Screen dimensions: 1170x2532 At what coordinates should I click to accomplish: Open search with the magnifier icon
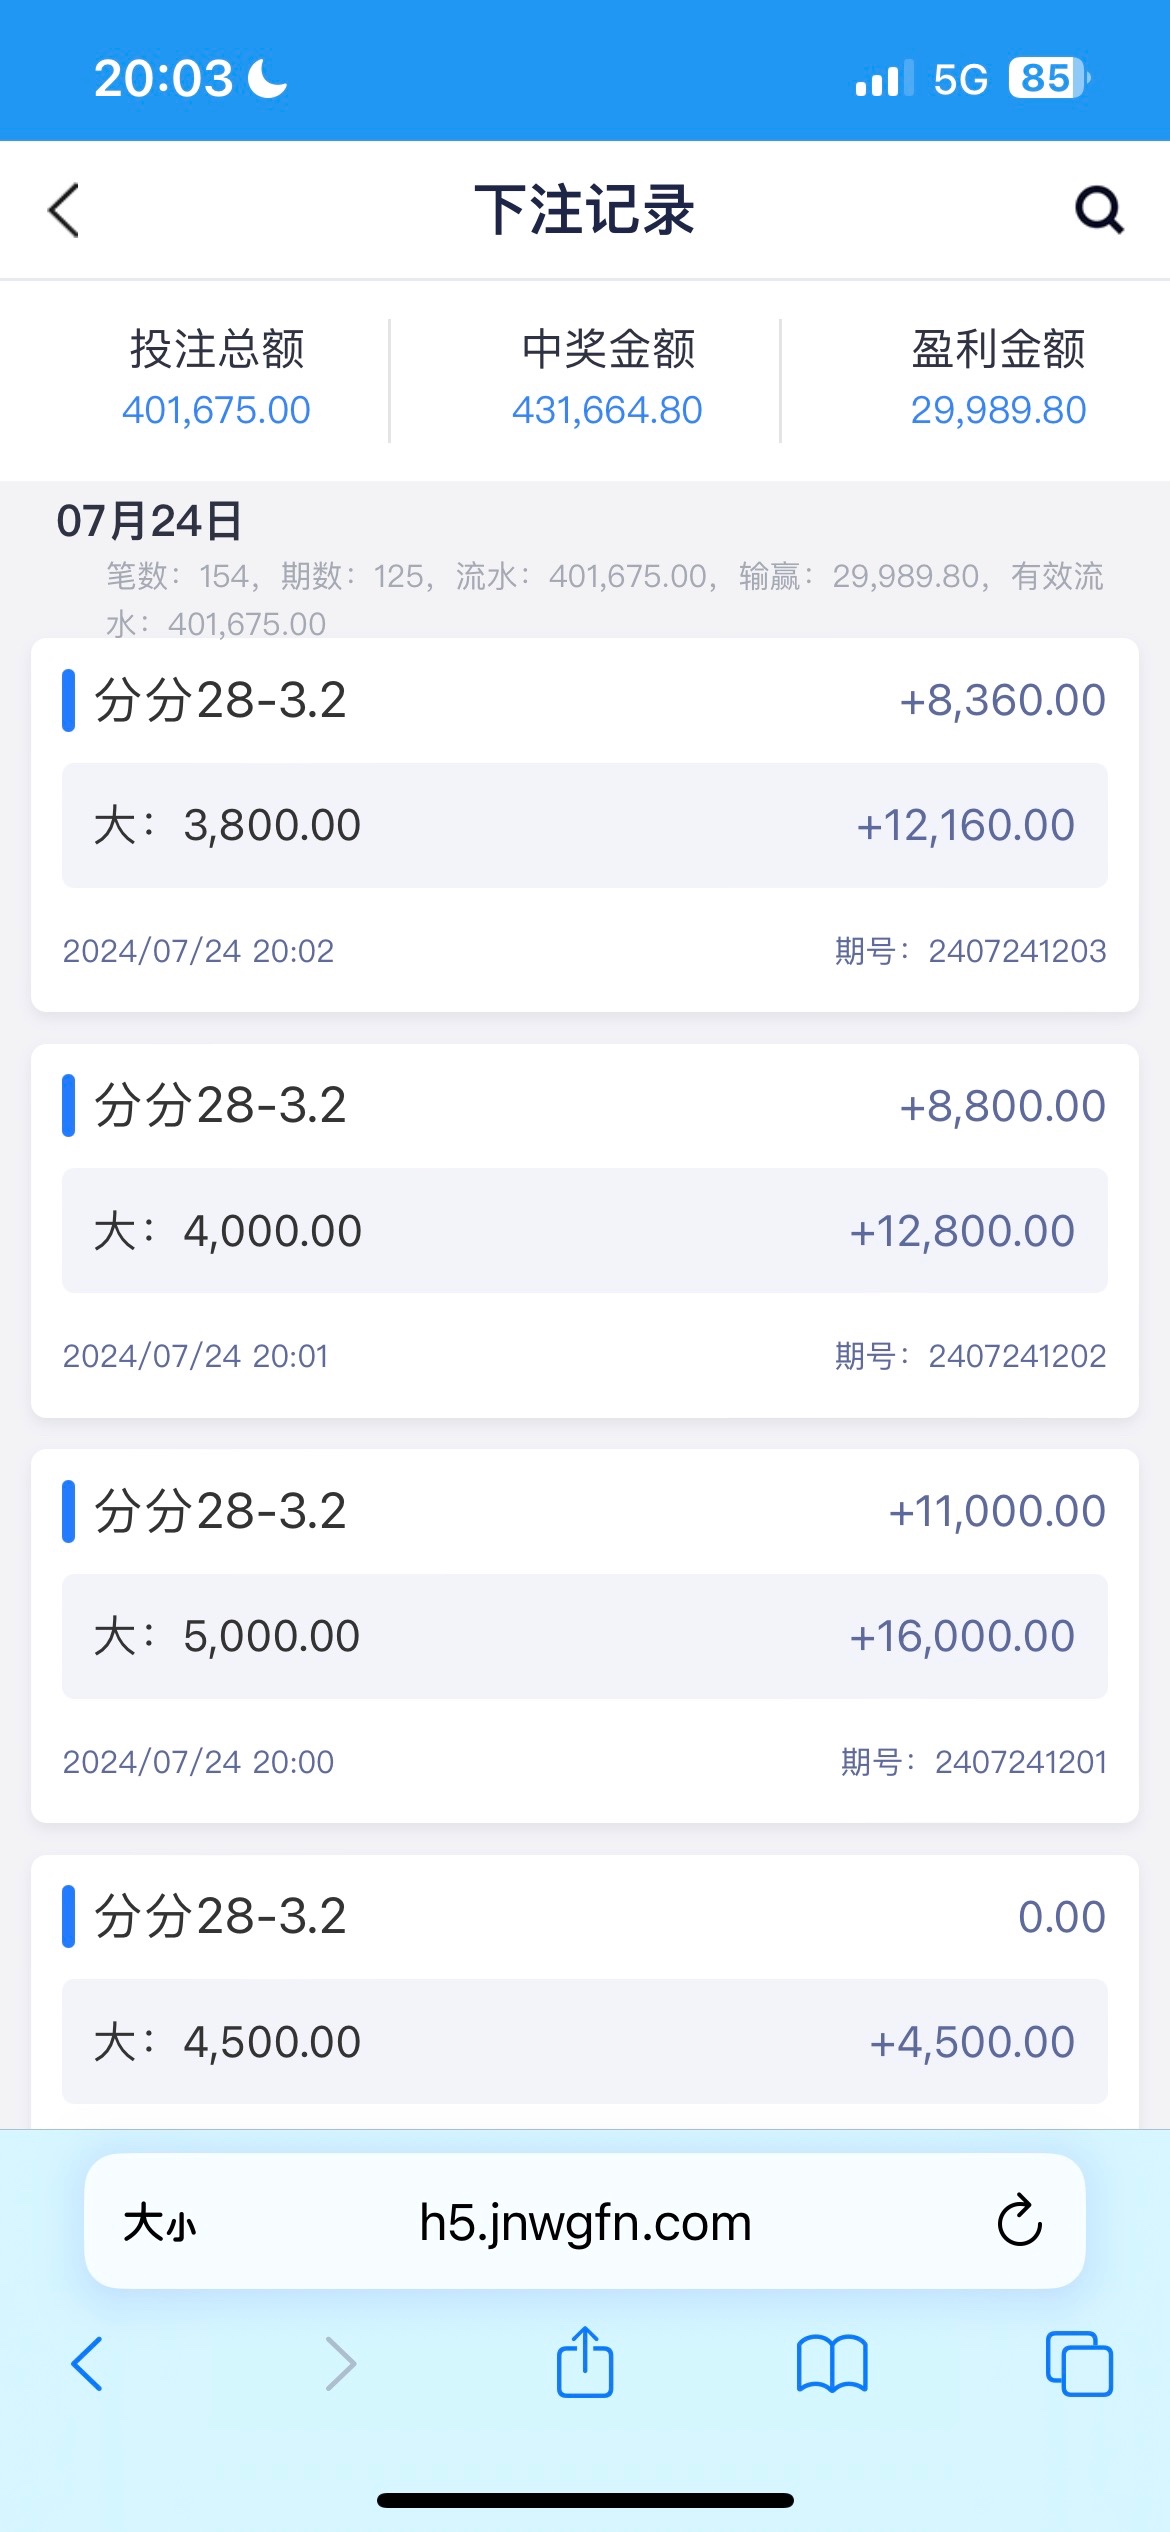tap(1098, 210)
